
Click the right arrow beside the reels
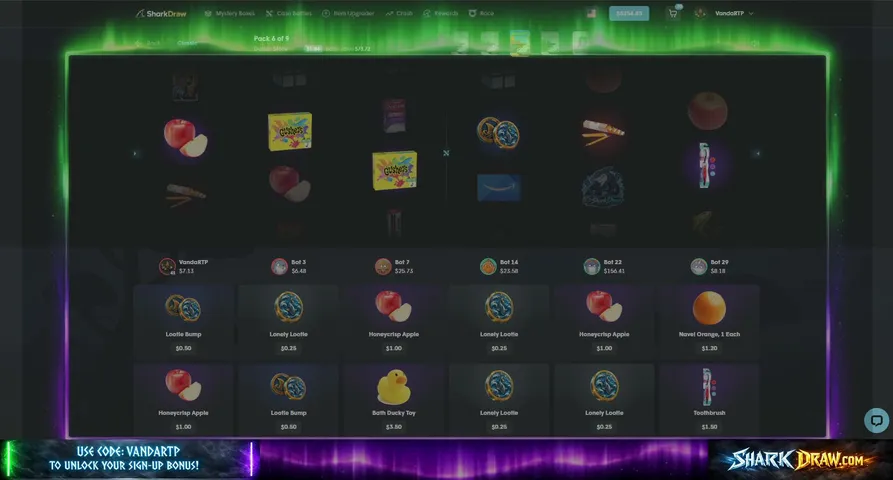(x=757, y=153)
